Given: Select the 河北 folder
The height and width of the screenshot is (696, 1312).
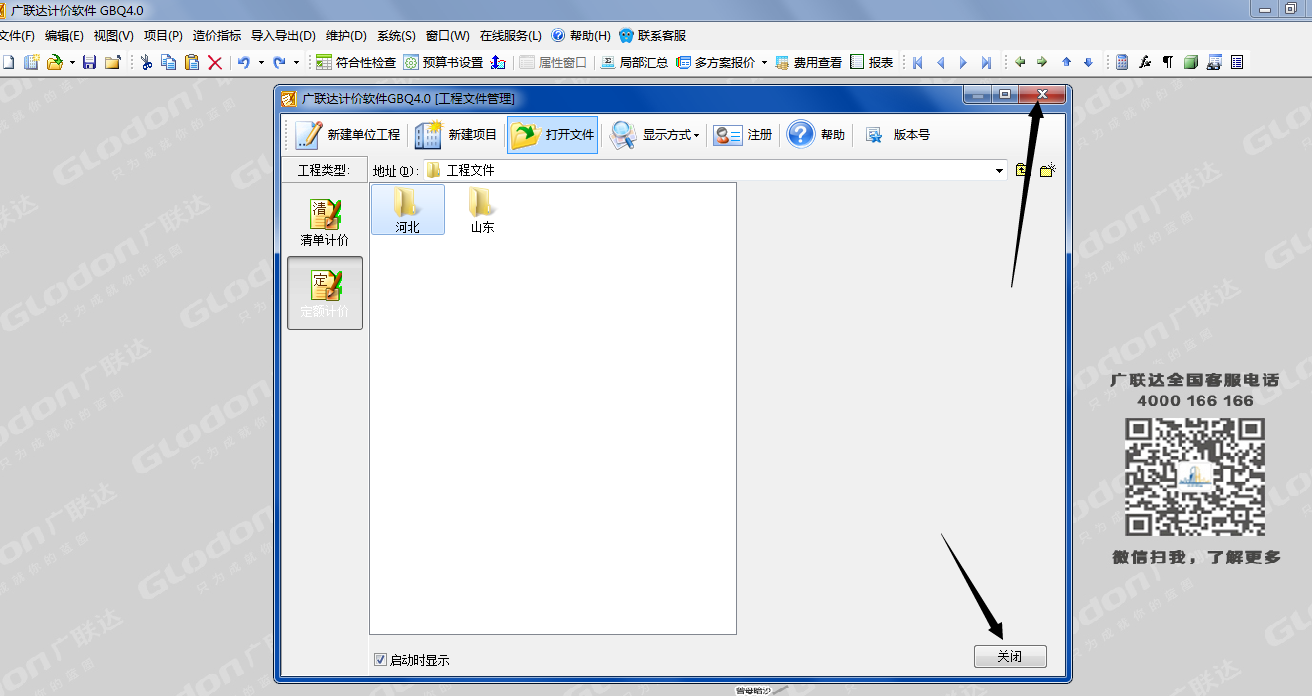Looking at the screenshot, I should tap(407, 210).
